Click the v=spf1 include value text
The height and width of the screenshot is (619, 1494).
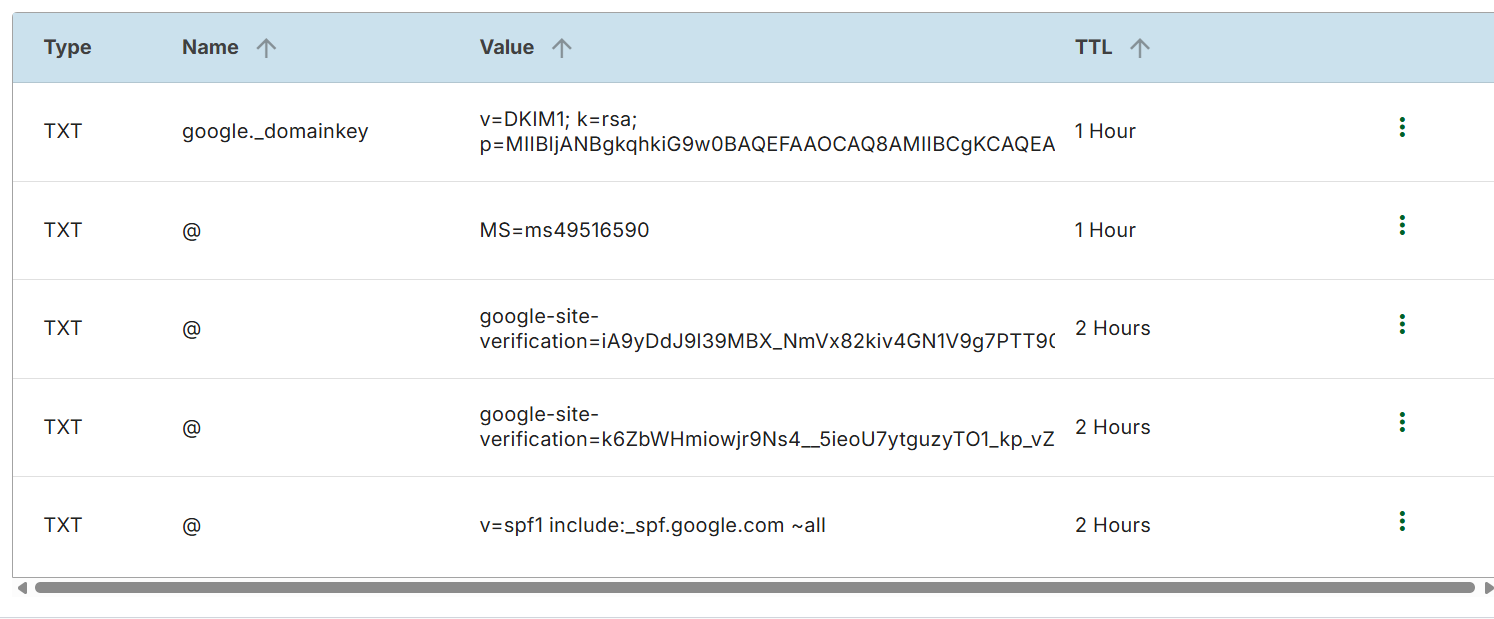coord(651,524)
